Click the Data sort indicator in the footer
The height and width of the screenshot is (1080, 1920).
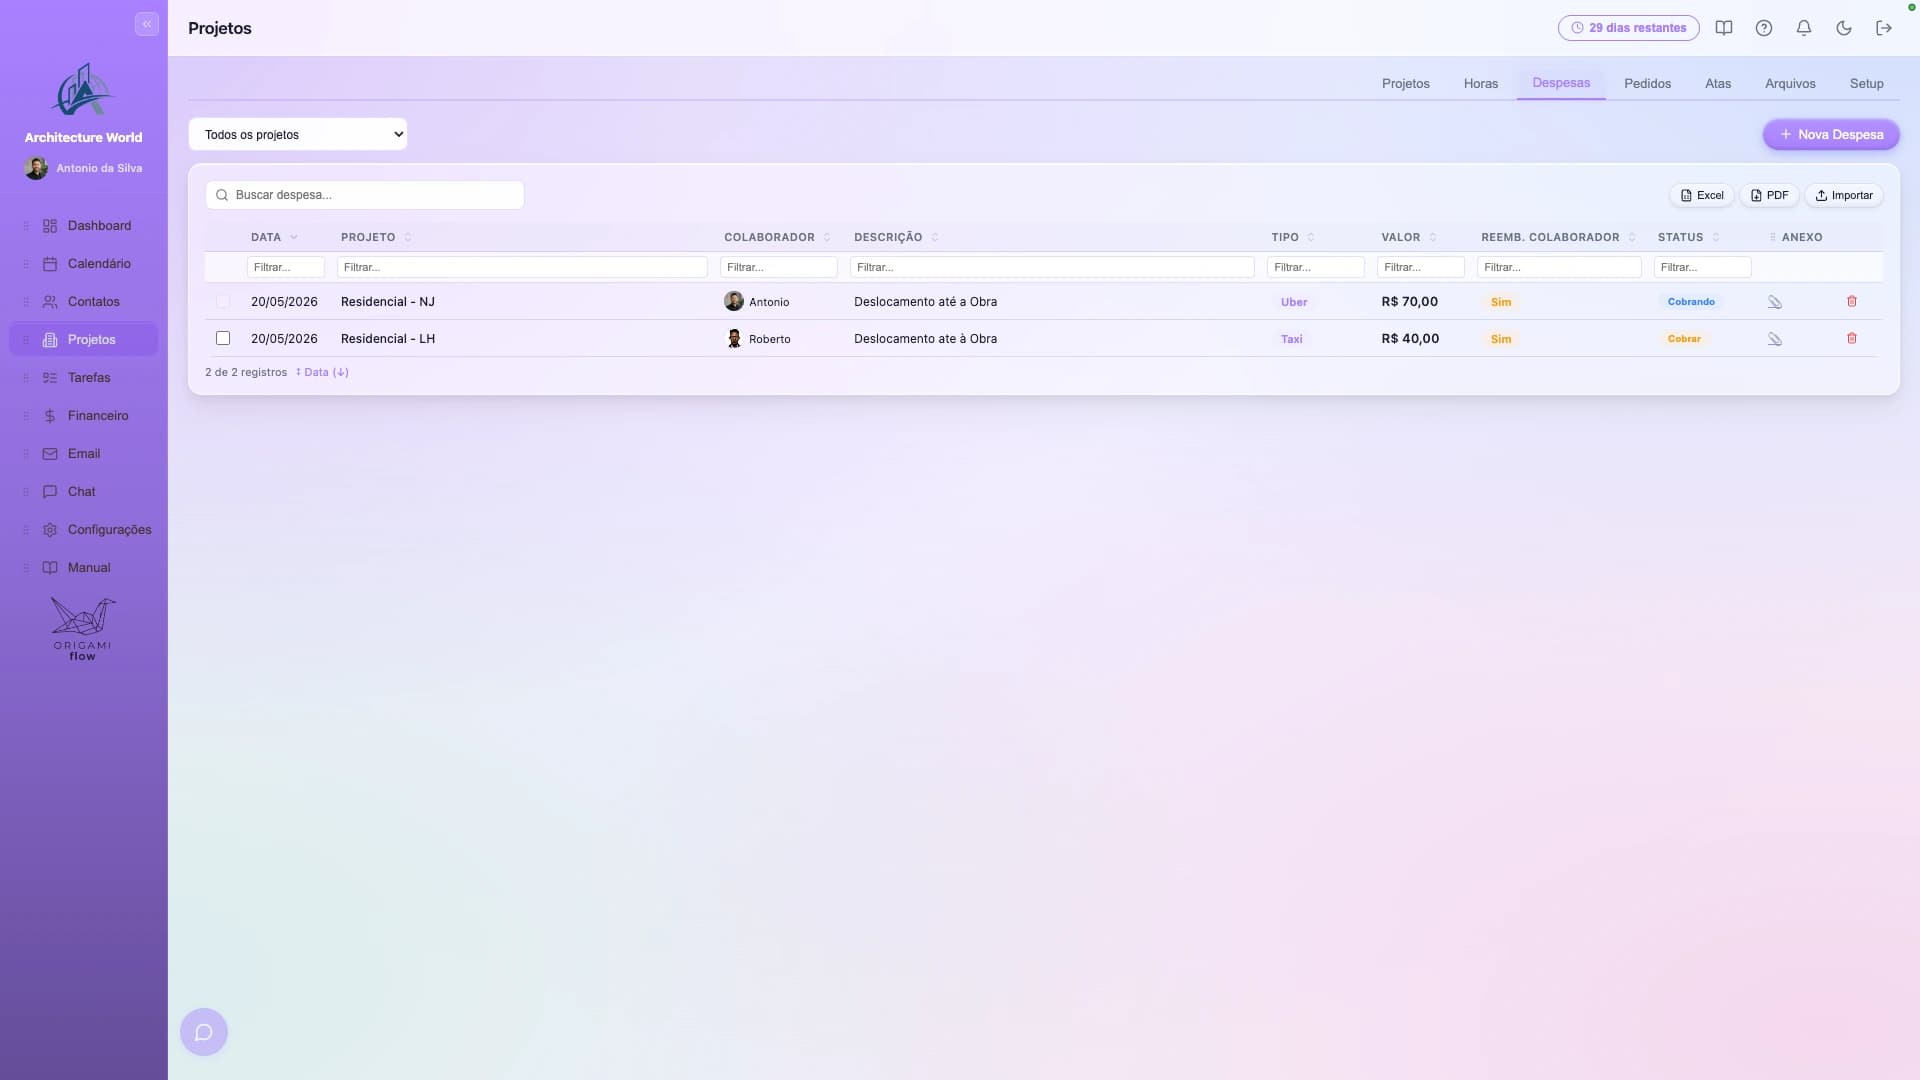322,372
